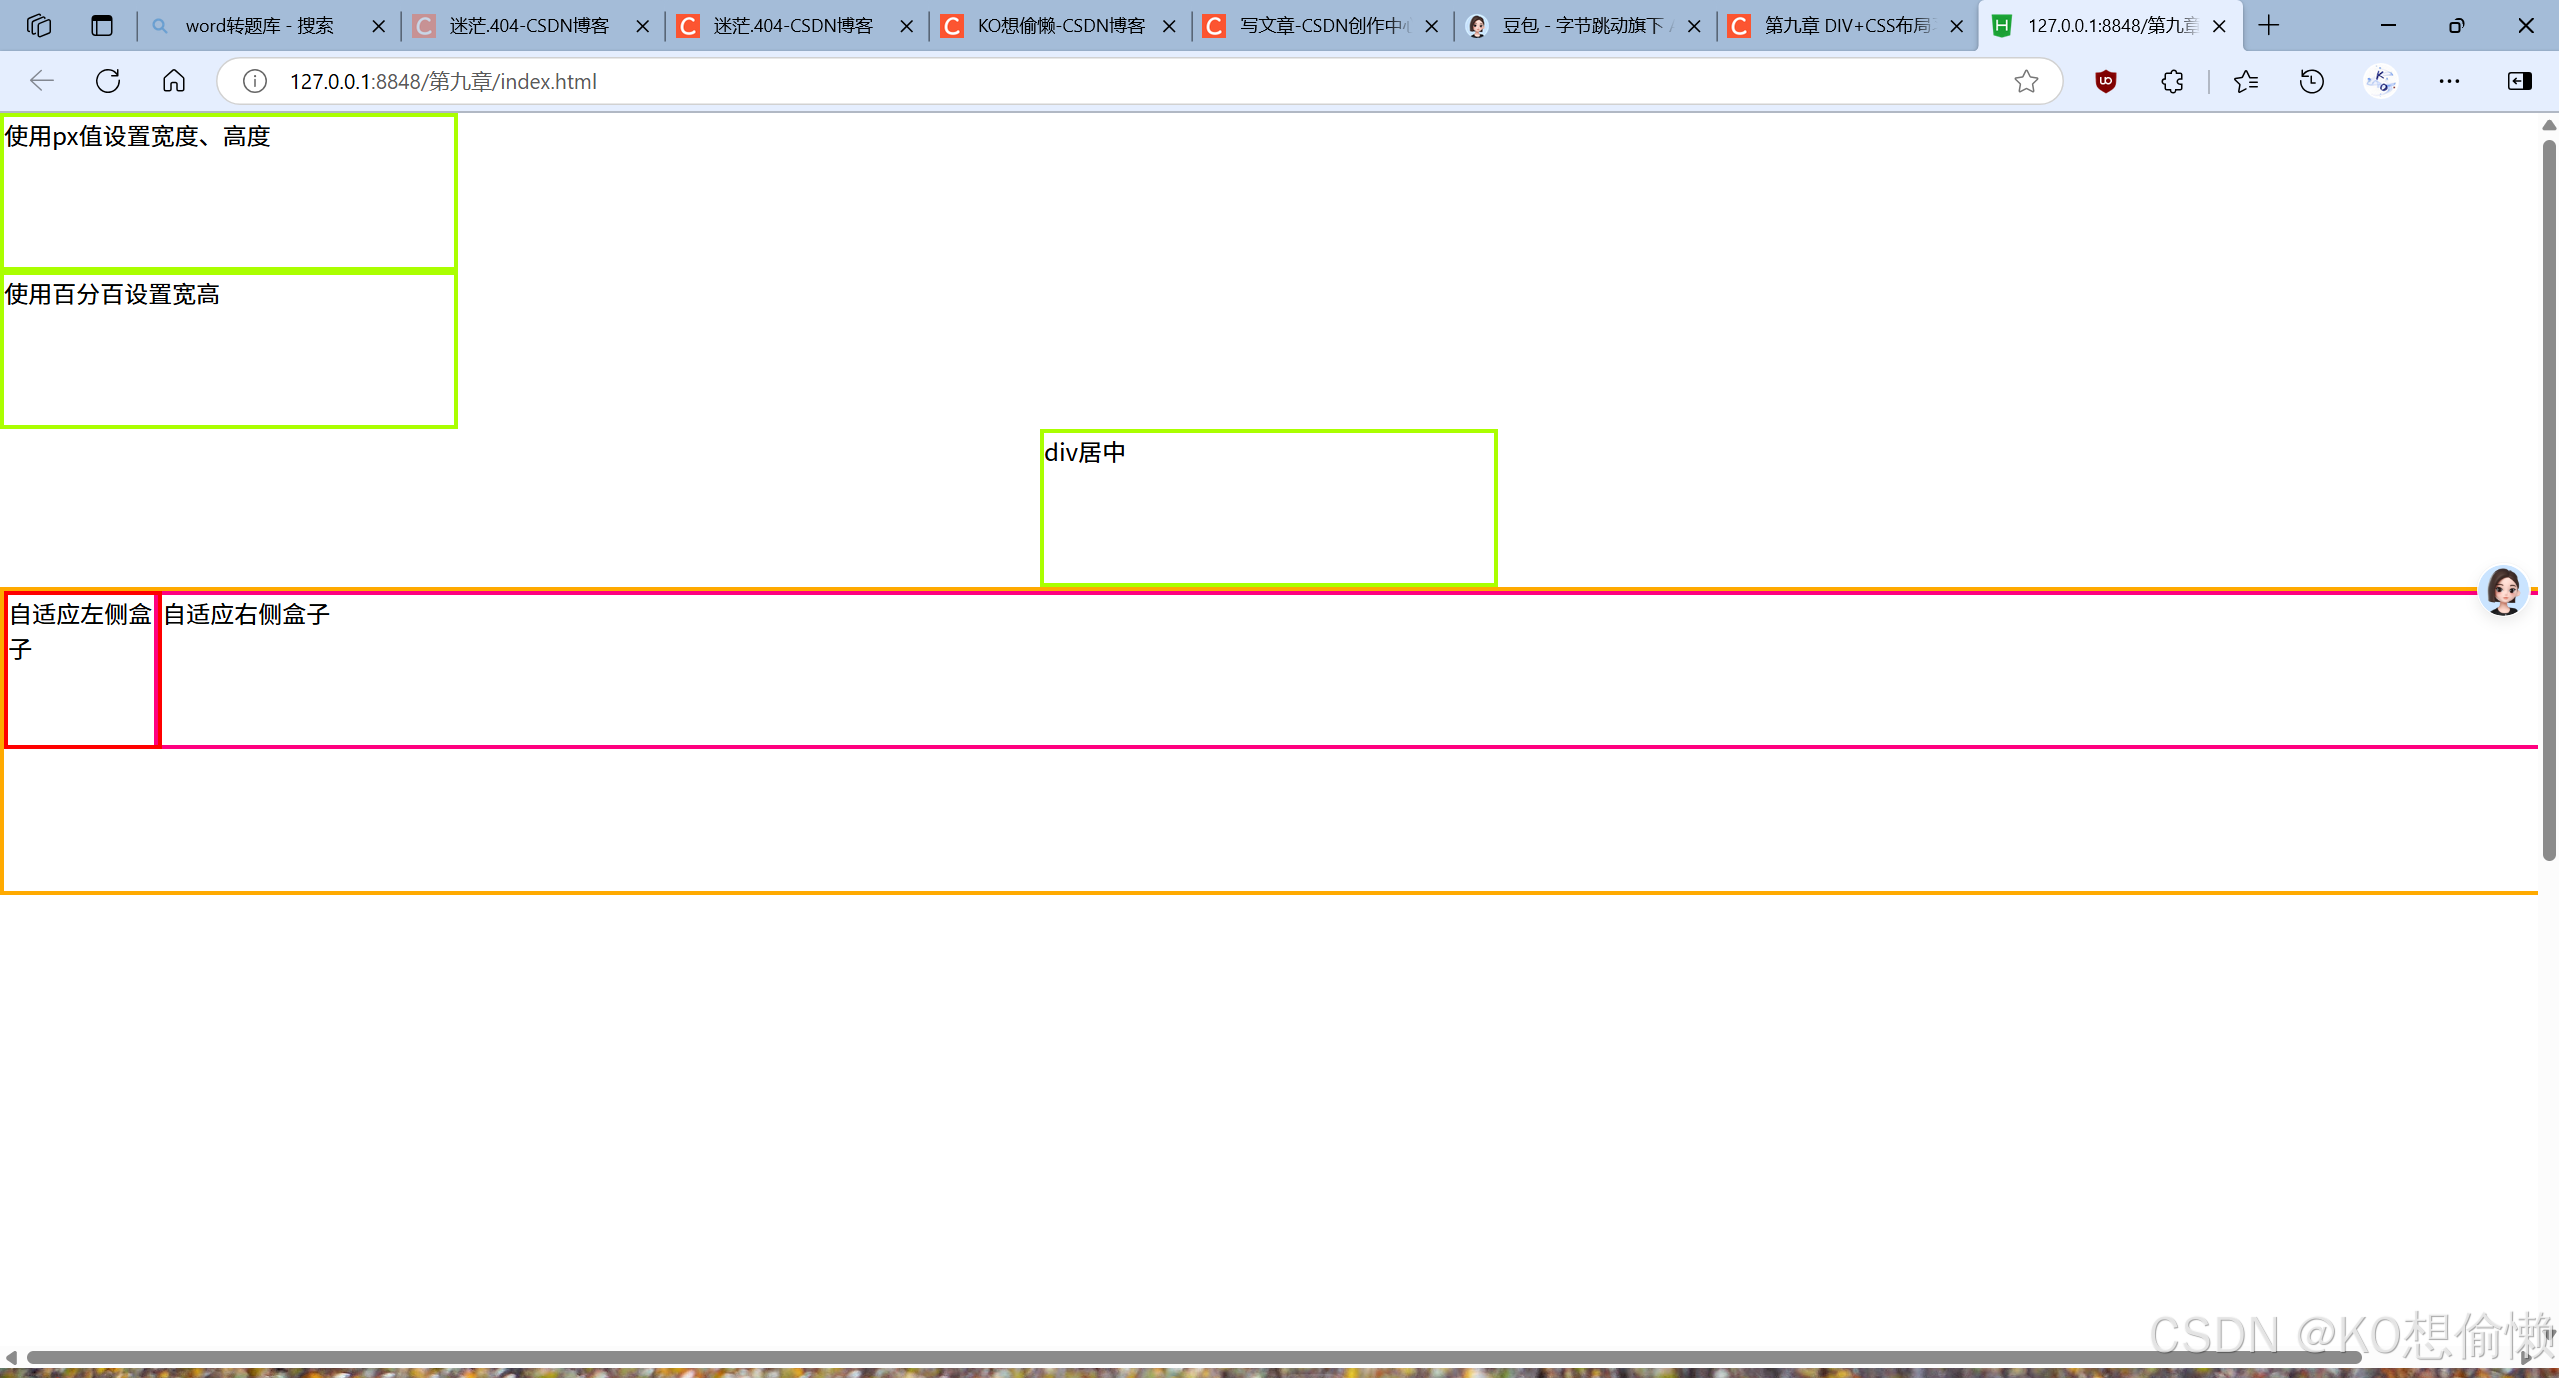2559x1378 pixels.
Task: Open the Extensions puzzle piece menu
Action: (x=2172, y=81)
